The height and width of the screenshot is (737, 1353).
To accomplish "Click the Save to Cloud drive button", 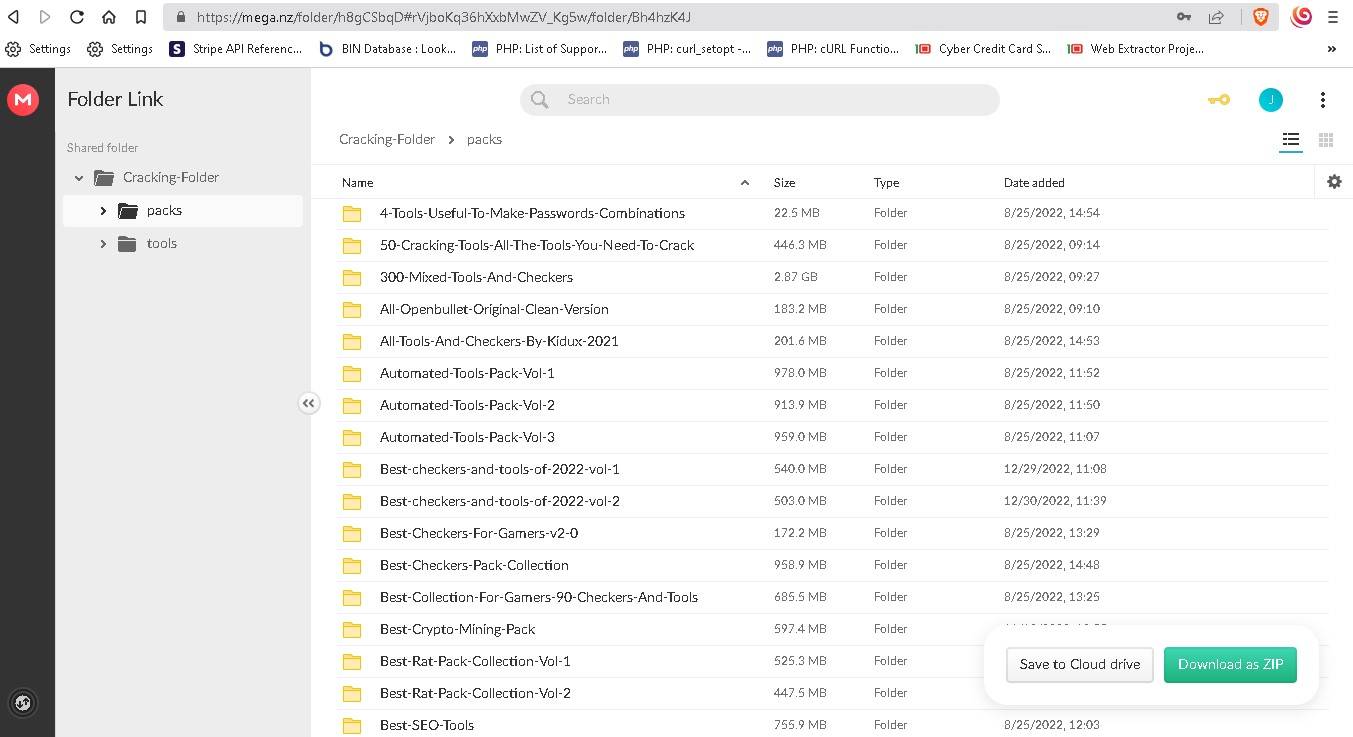I will coord(1079,664).
